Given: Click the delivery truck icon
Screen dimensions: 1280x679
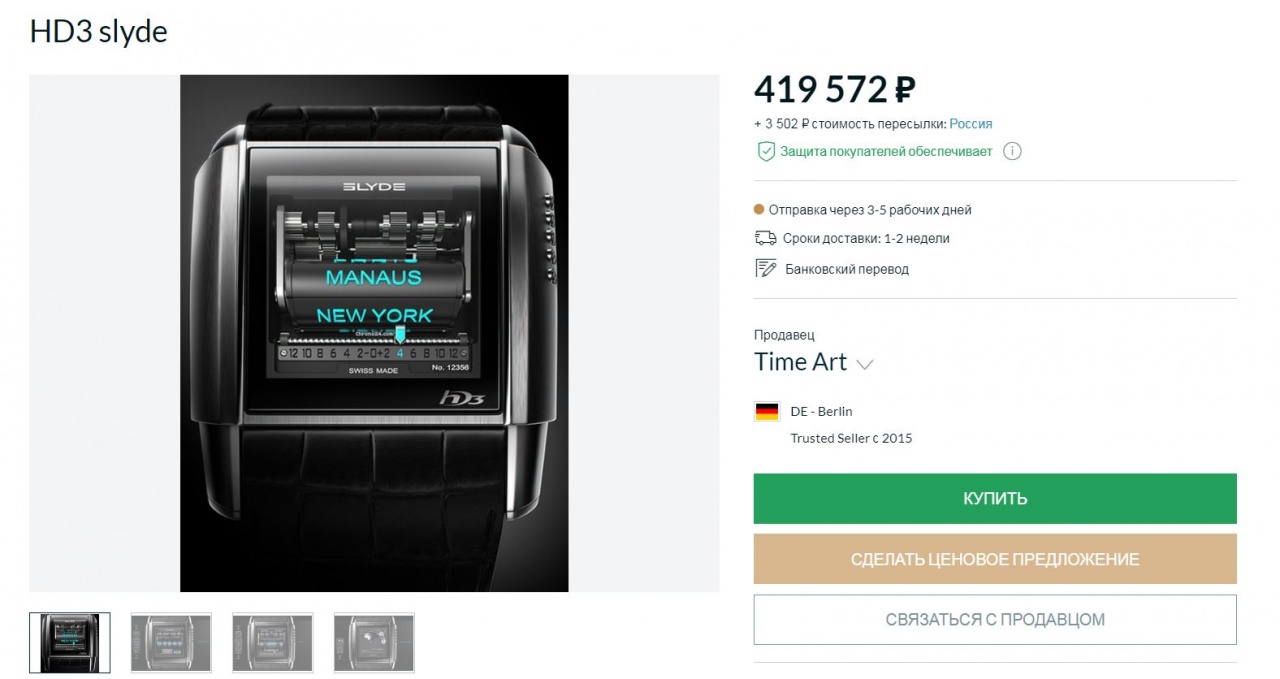Looking at the screenshot, I should [765, 238].
